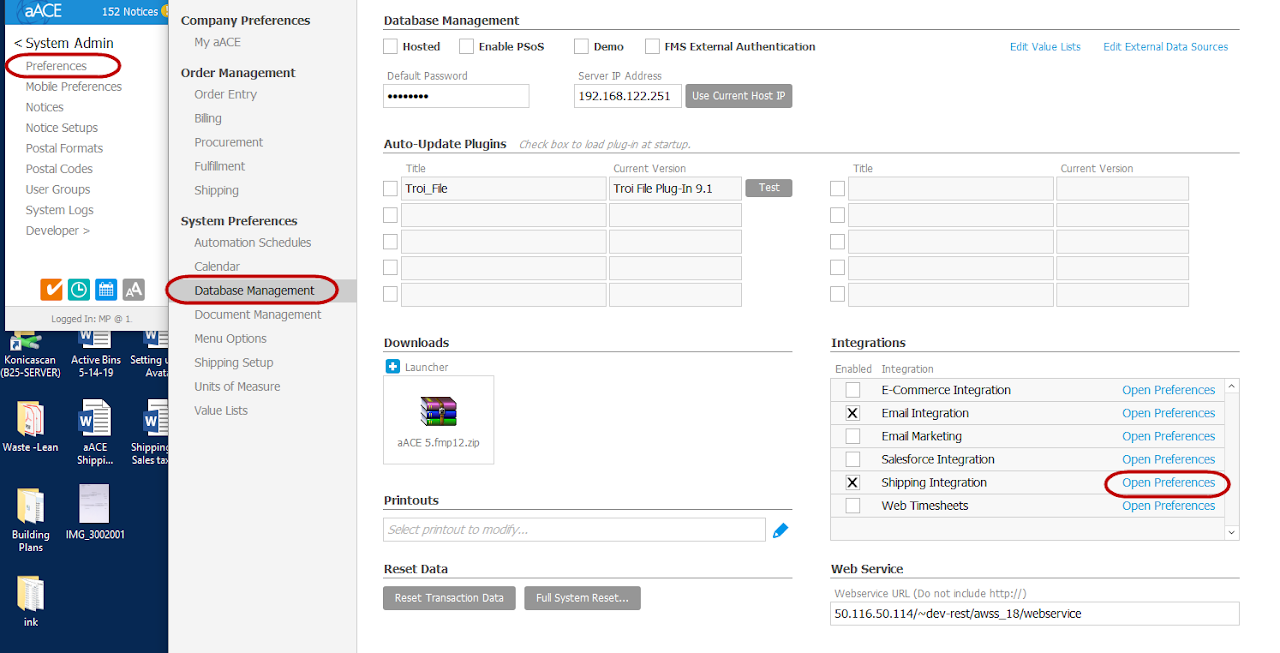1280x653 pixels.
Task: Enable E-Commerce Integration checkbox
Action: 853,390
